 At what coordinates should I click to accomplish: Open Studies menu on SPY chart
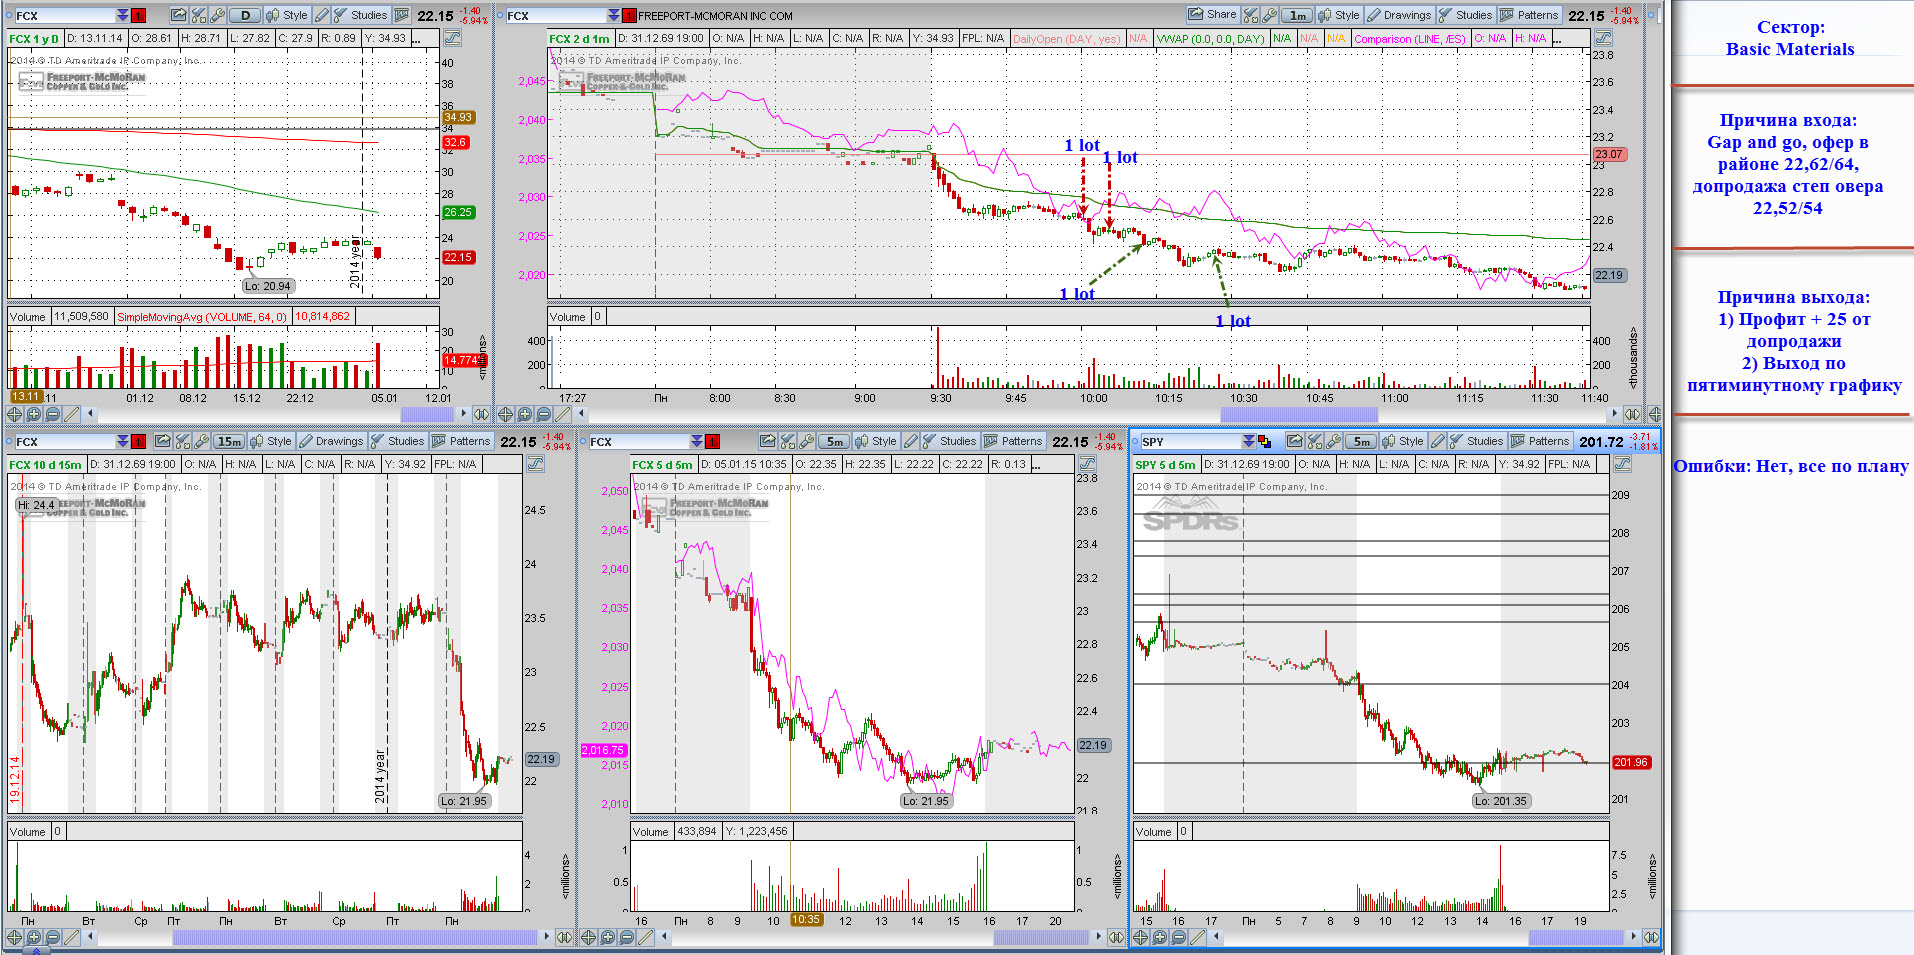point(1476,441)
